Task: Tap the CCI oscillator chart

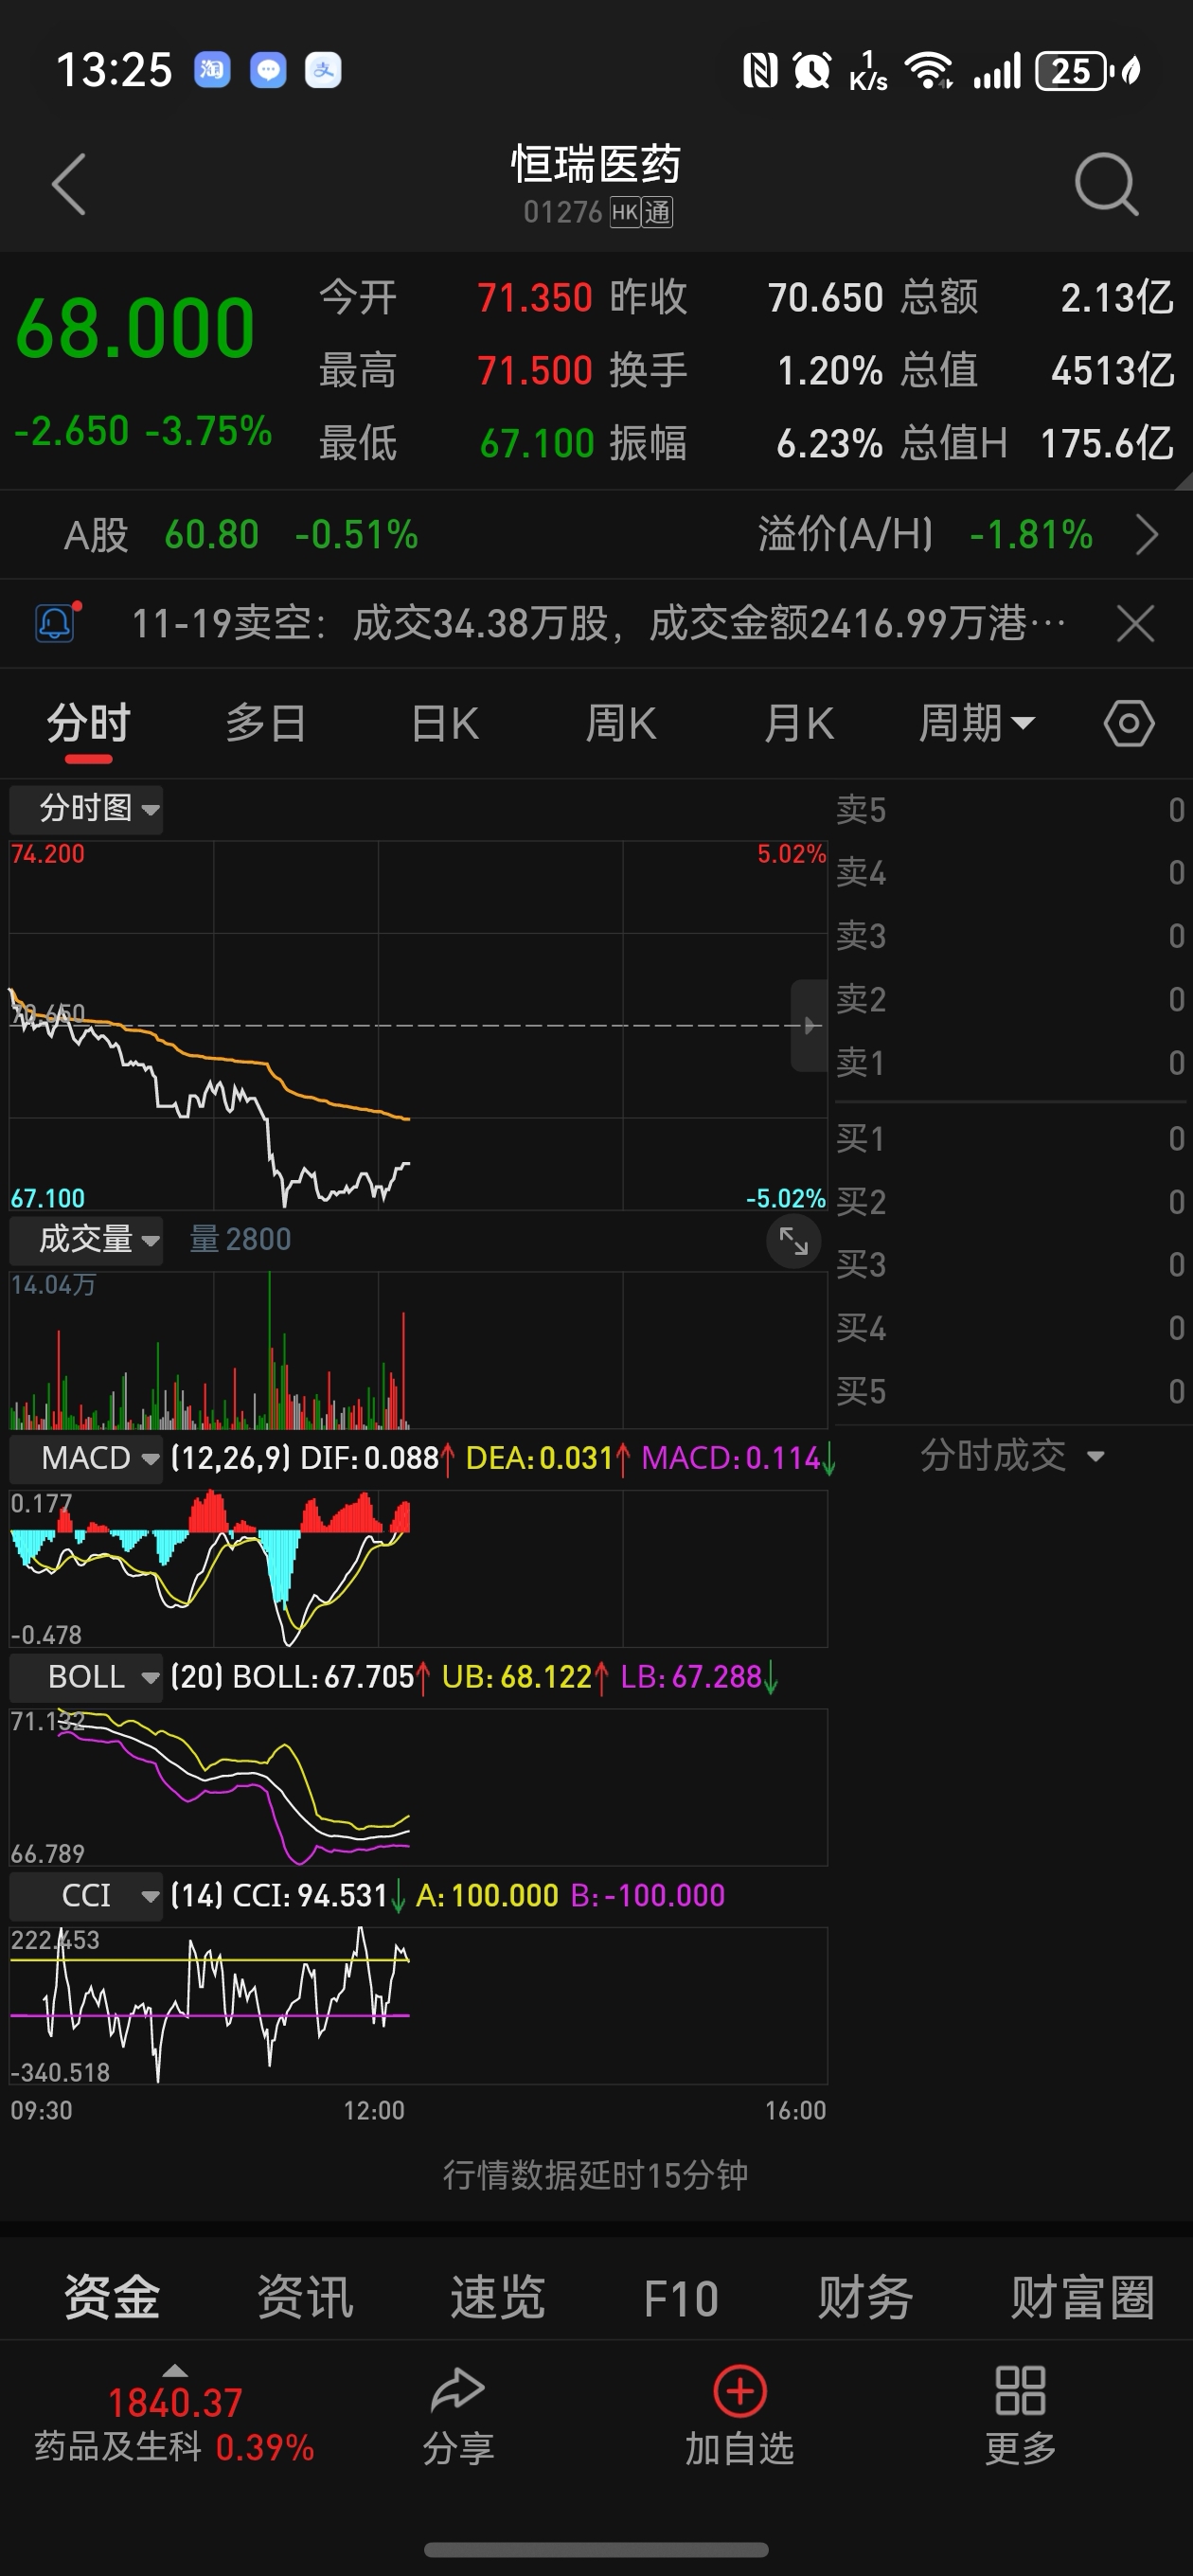Action: 418,2005
